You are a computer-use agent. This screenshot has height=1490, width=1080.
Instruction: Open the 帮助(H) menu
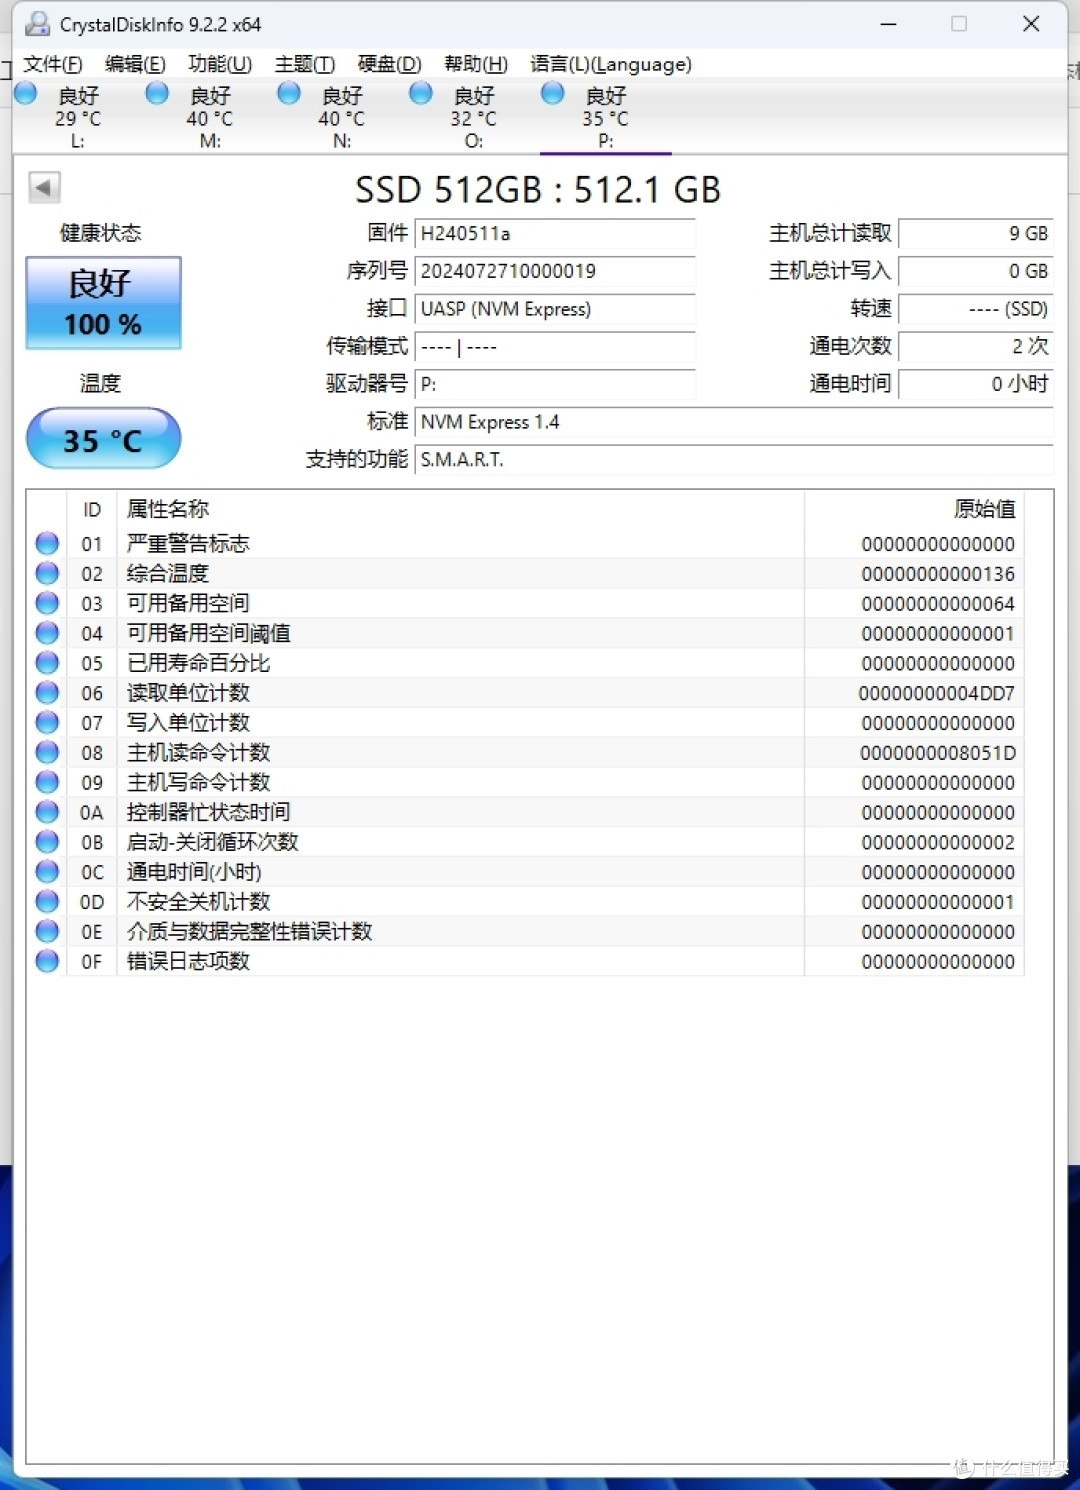point(476,64)
